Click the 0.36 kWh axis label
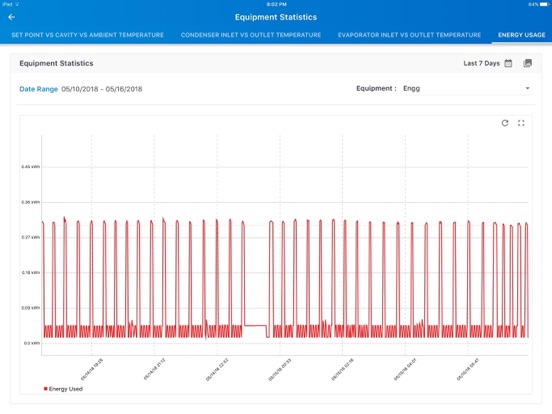The width and height of the screenshot is (552, 414). (31, 202)
